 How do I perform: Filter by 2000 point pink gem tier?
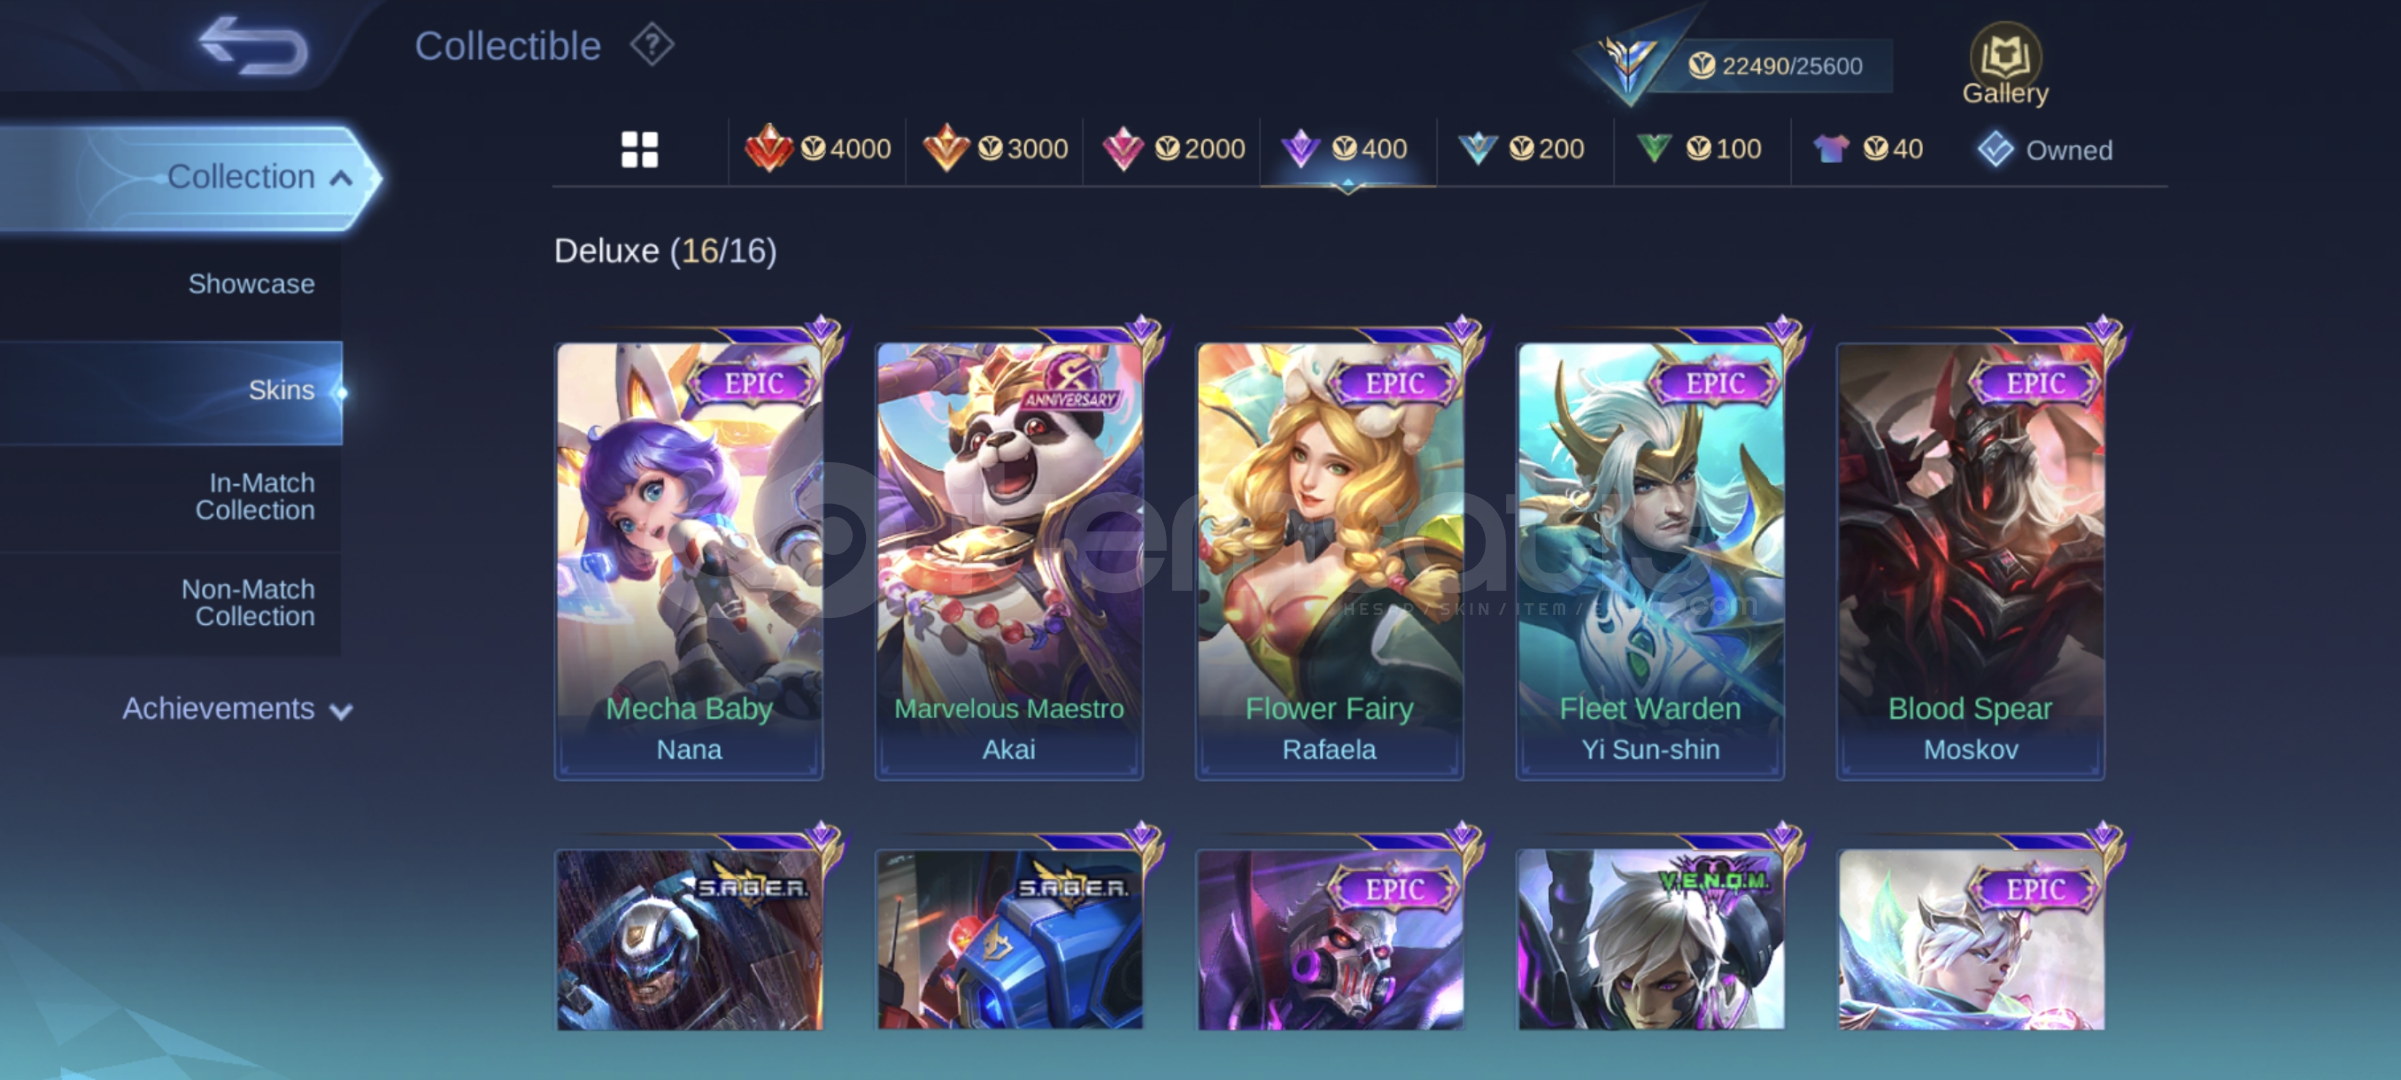(x=1173, y=149)
